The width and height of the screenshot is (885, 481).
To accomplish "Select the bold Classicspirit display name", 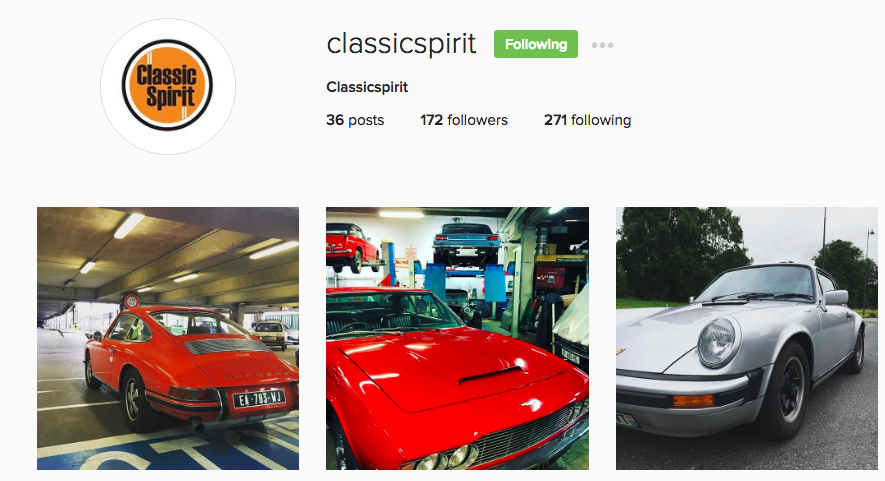I will [x=367, y=88].
